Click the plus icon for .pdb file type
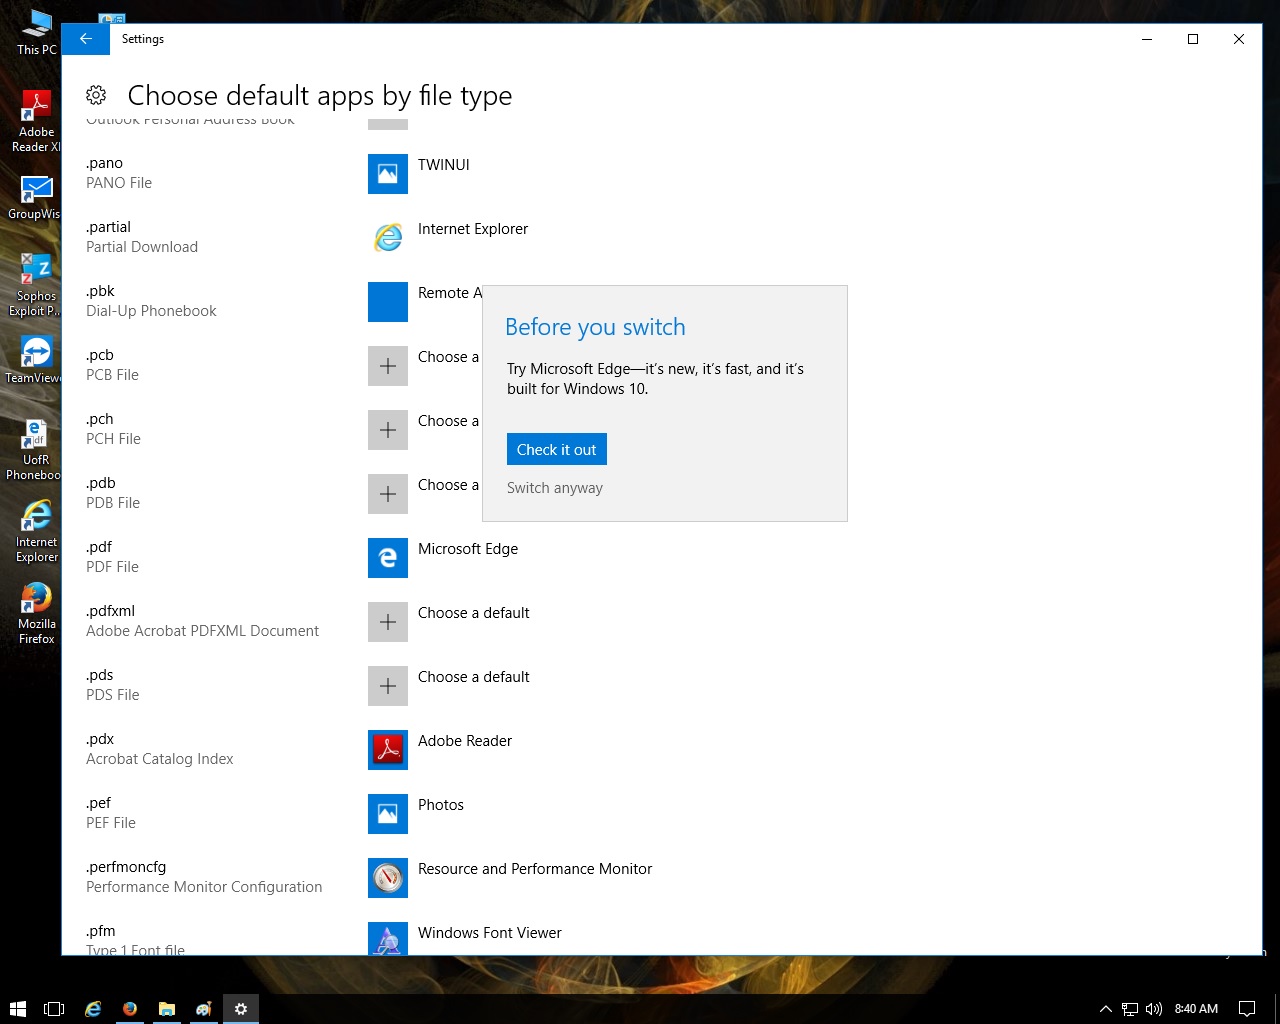The image size is (1280, 1024). tap(388, 494)
